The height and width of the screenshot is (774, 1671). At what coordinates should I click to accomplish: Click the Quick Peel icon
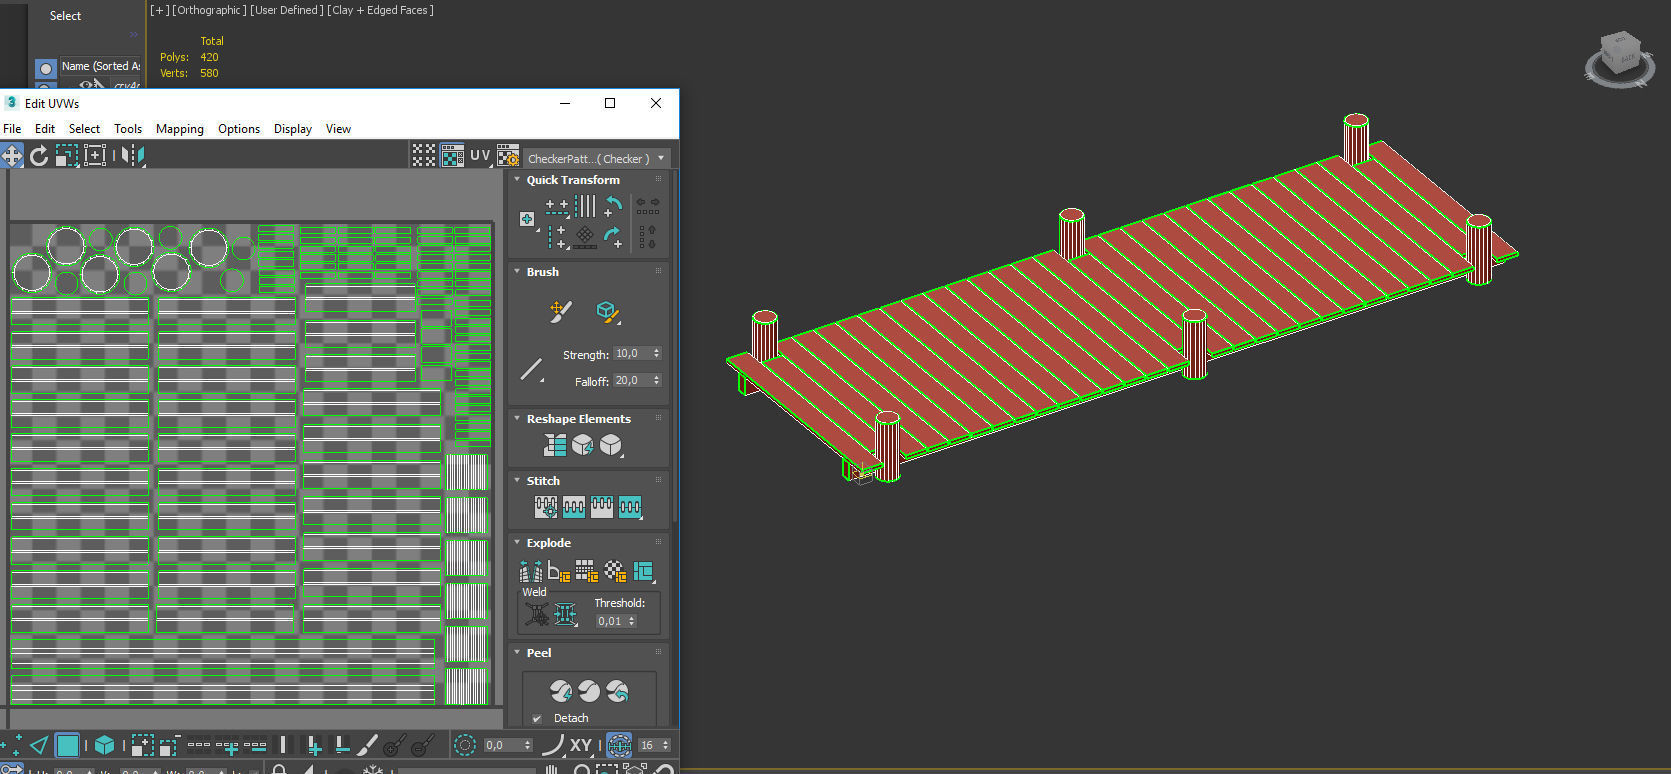tap(561, 691)
